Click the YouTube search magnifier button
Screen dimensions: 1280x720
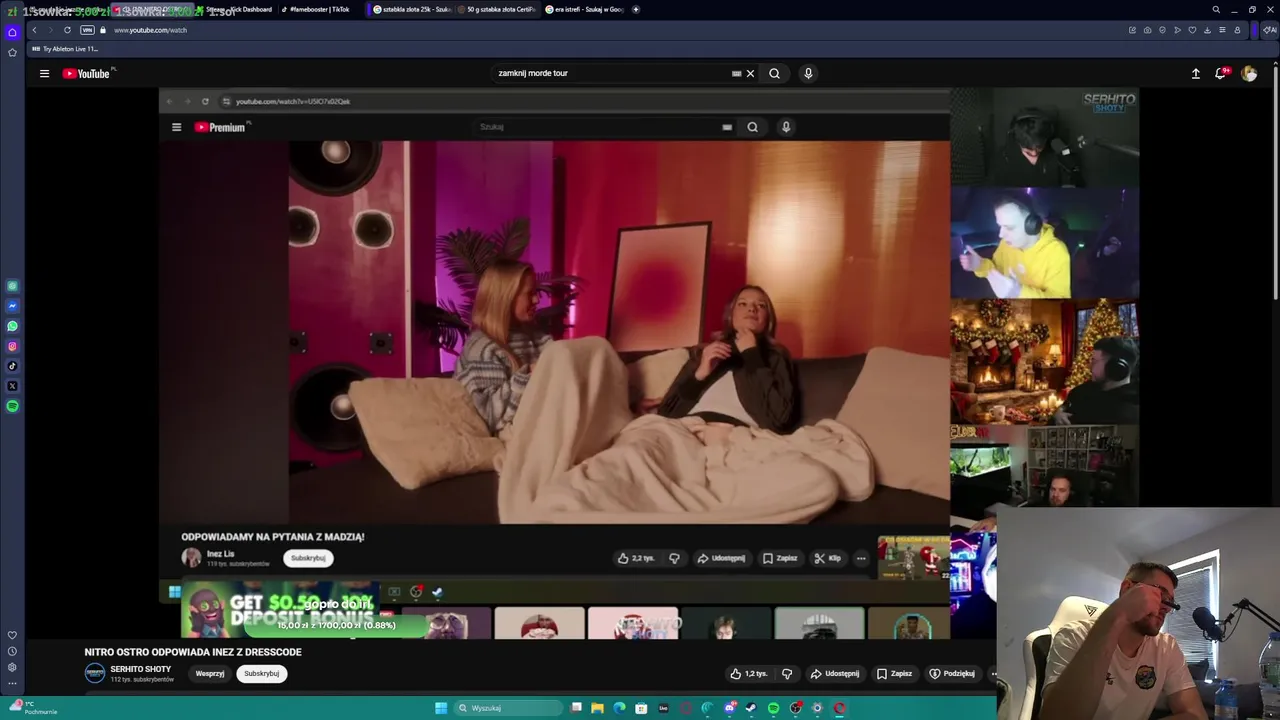[x=774, y=73]
